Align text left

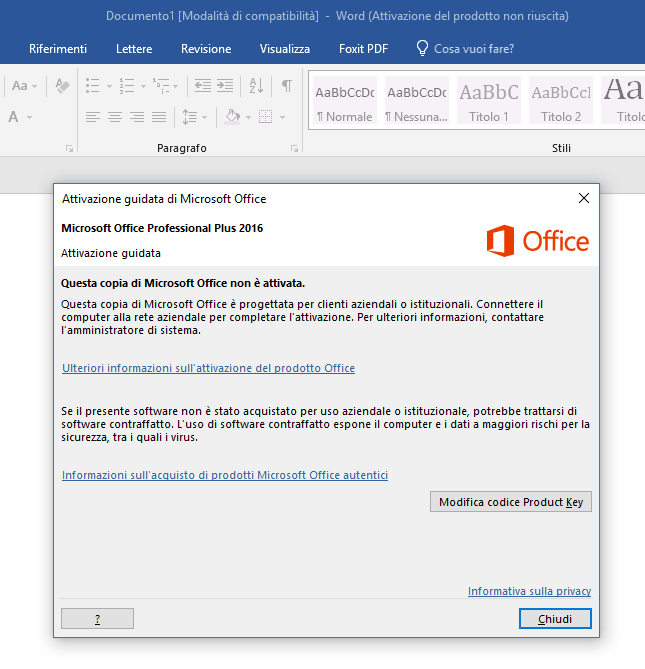coord(93,117)
